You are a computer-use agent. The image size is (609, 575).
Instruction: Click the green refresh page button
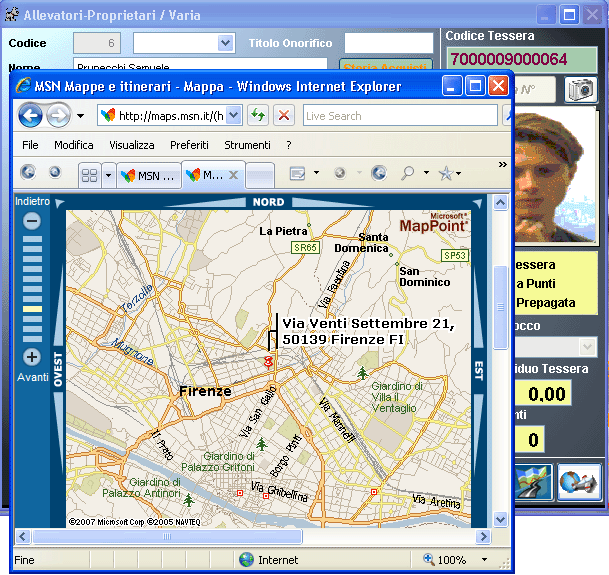pyautogui.click(x=258, y=115)
